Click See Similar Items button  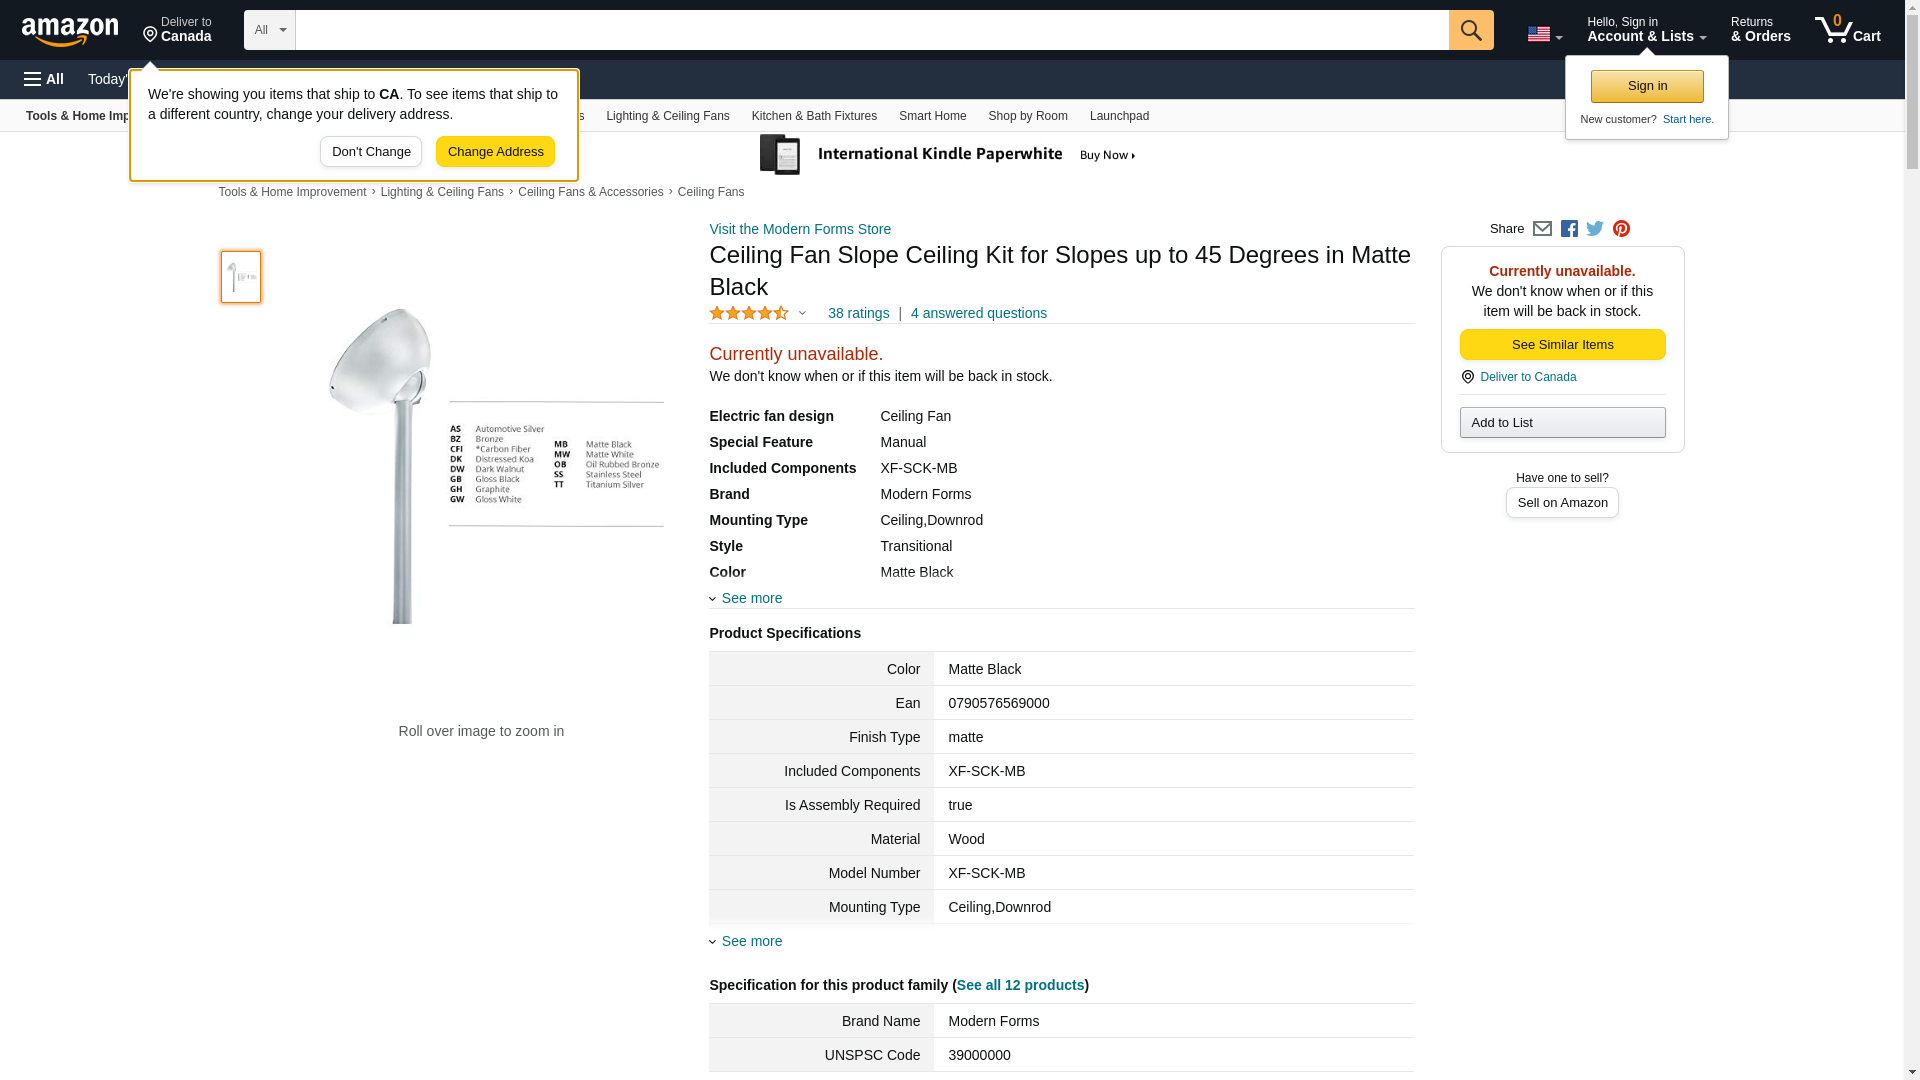pos(1562,344)
